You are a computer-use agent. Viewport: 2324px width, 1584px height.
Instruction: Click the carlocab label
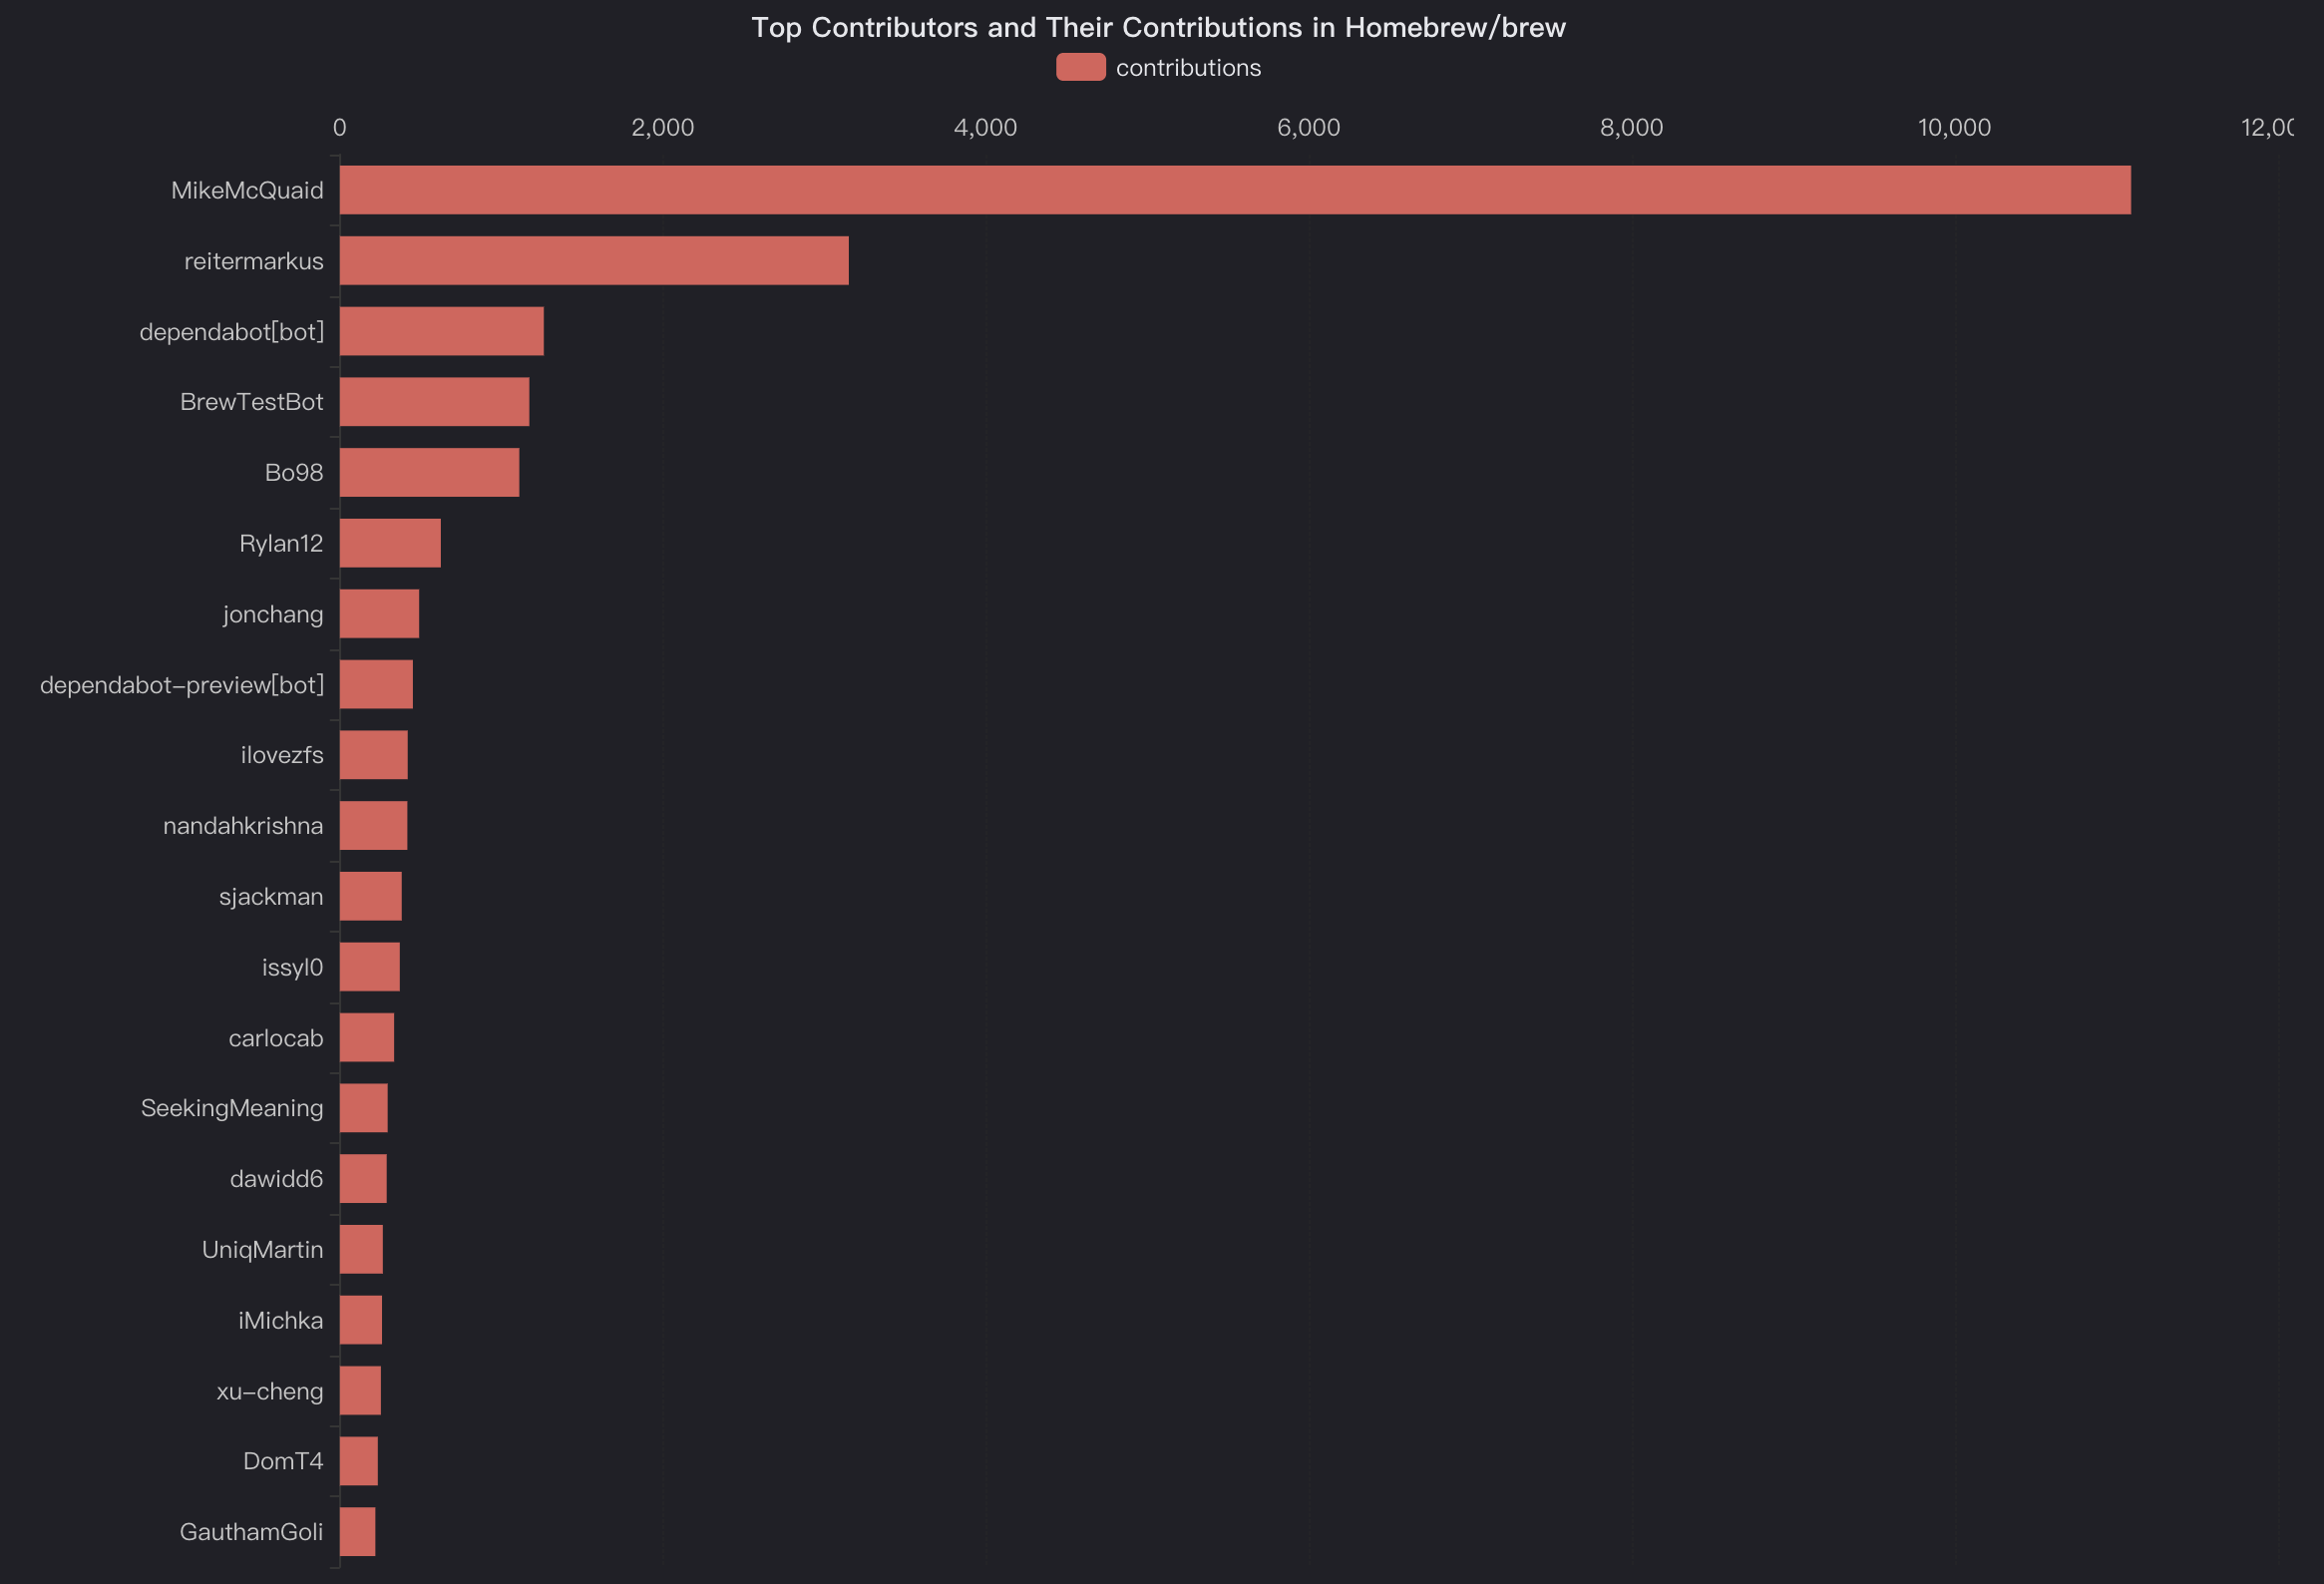click(x=276, y=1038)
